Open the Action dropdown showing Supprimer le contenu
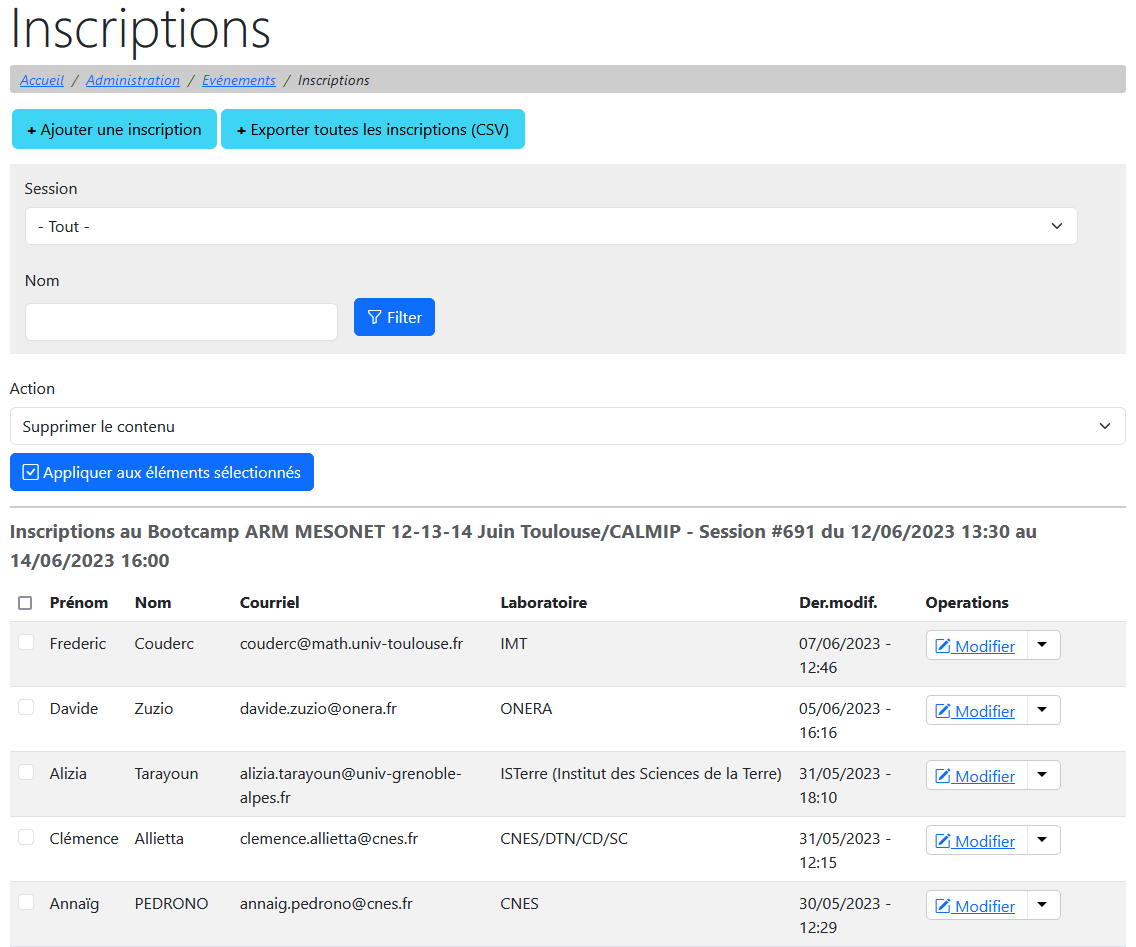The height and width of the screenshot is (947, 1136). coord(567,426)
